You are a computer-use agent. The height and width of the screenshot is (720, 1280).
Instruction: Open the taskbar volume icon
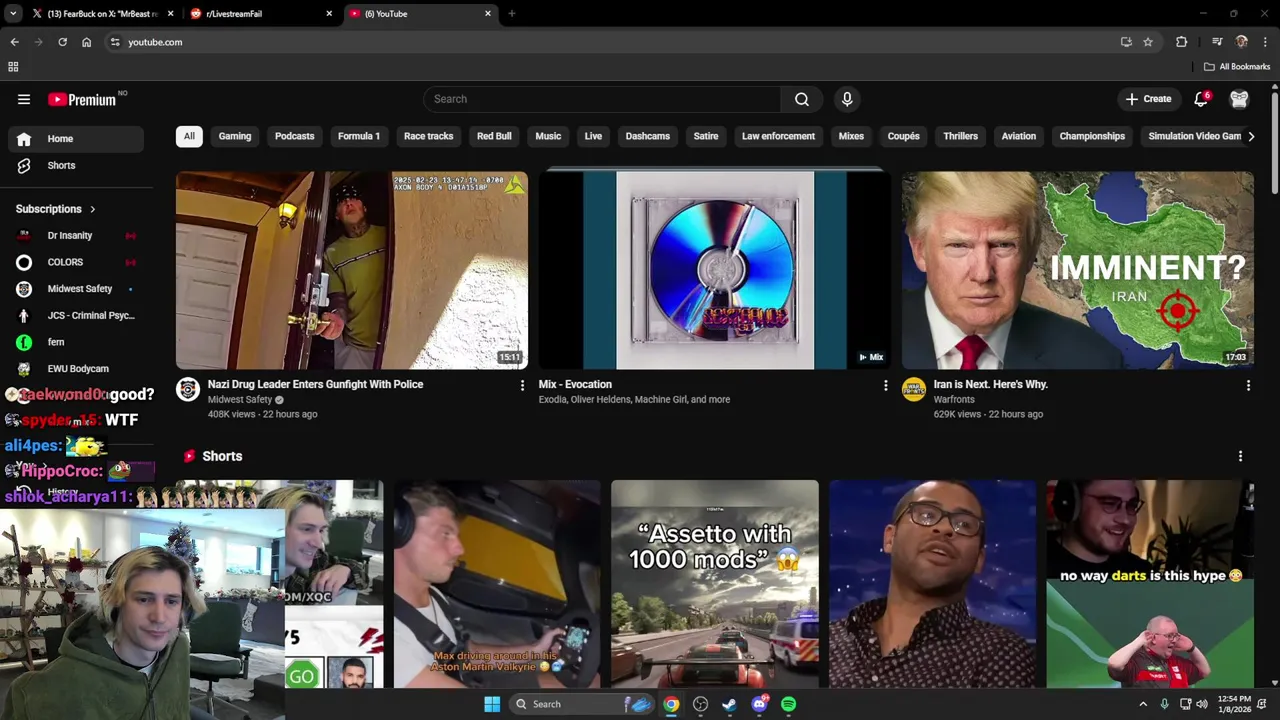[1202, 704]
